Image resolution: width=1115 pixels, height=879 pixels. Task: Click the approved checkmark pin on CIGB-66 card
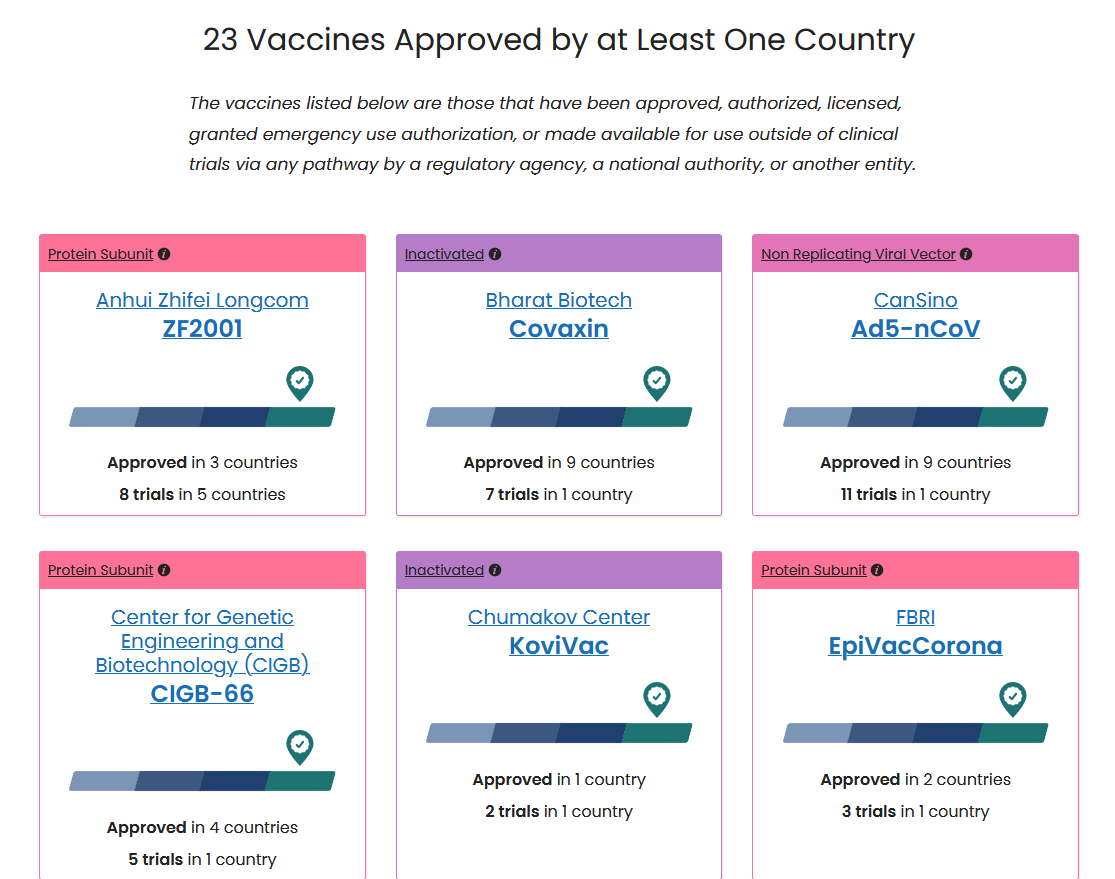[300, 747]
